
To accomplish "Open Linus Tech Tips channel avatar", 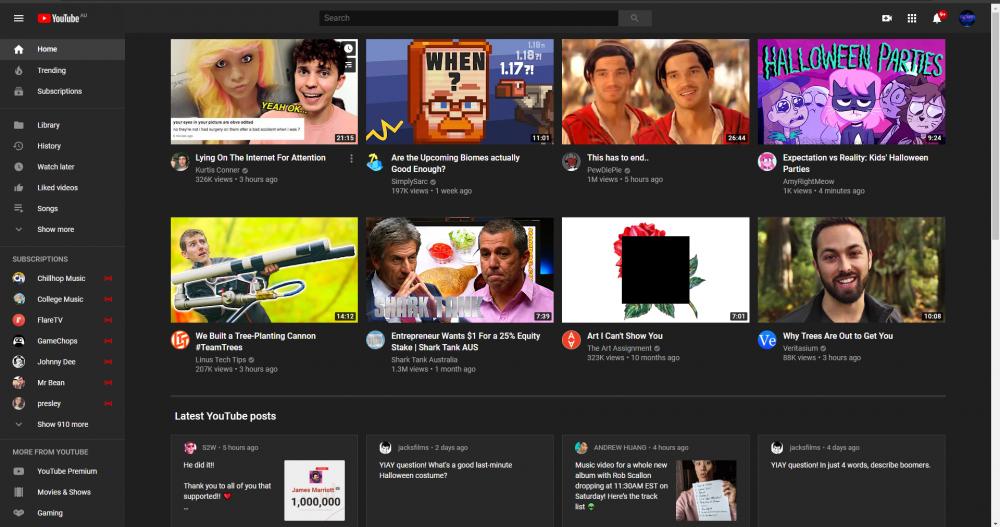I will (x=180, y=340).
